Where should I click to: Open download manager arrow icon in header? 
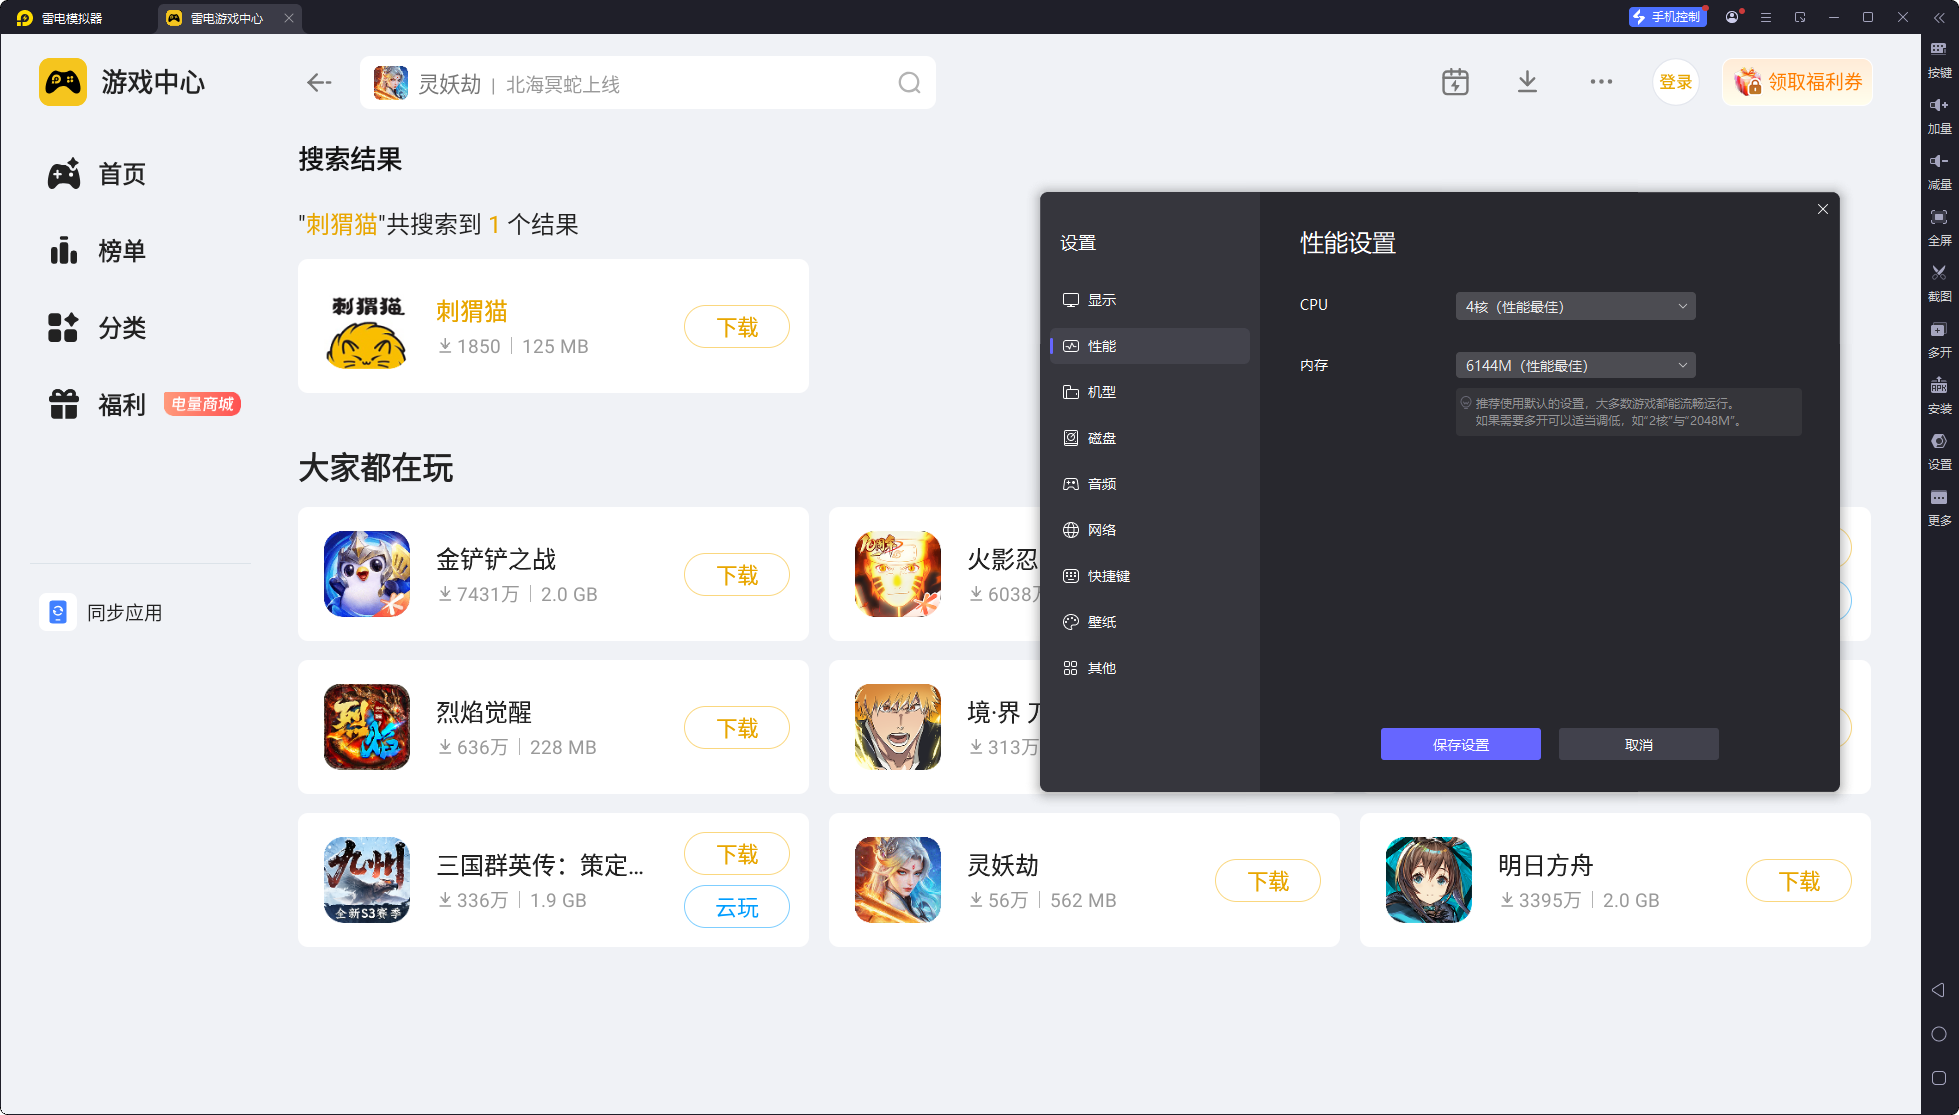coord(1526,82)
